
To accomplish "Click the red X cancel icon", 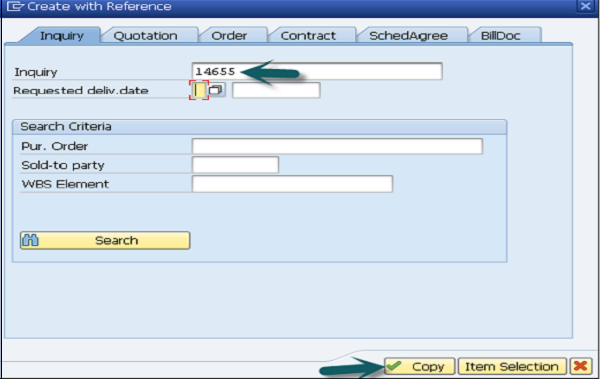I will (x=580, y=366).
